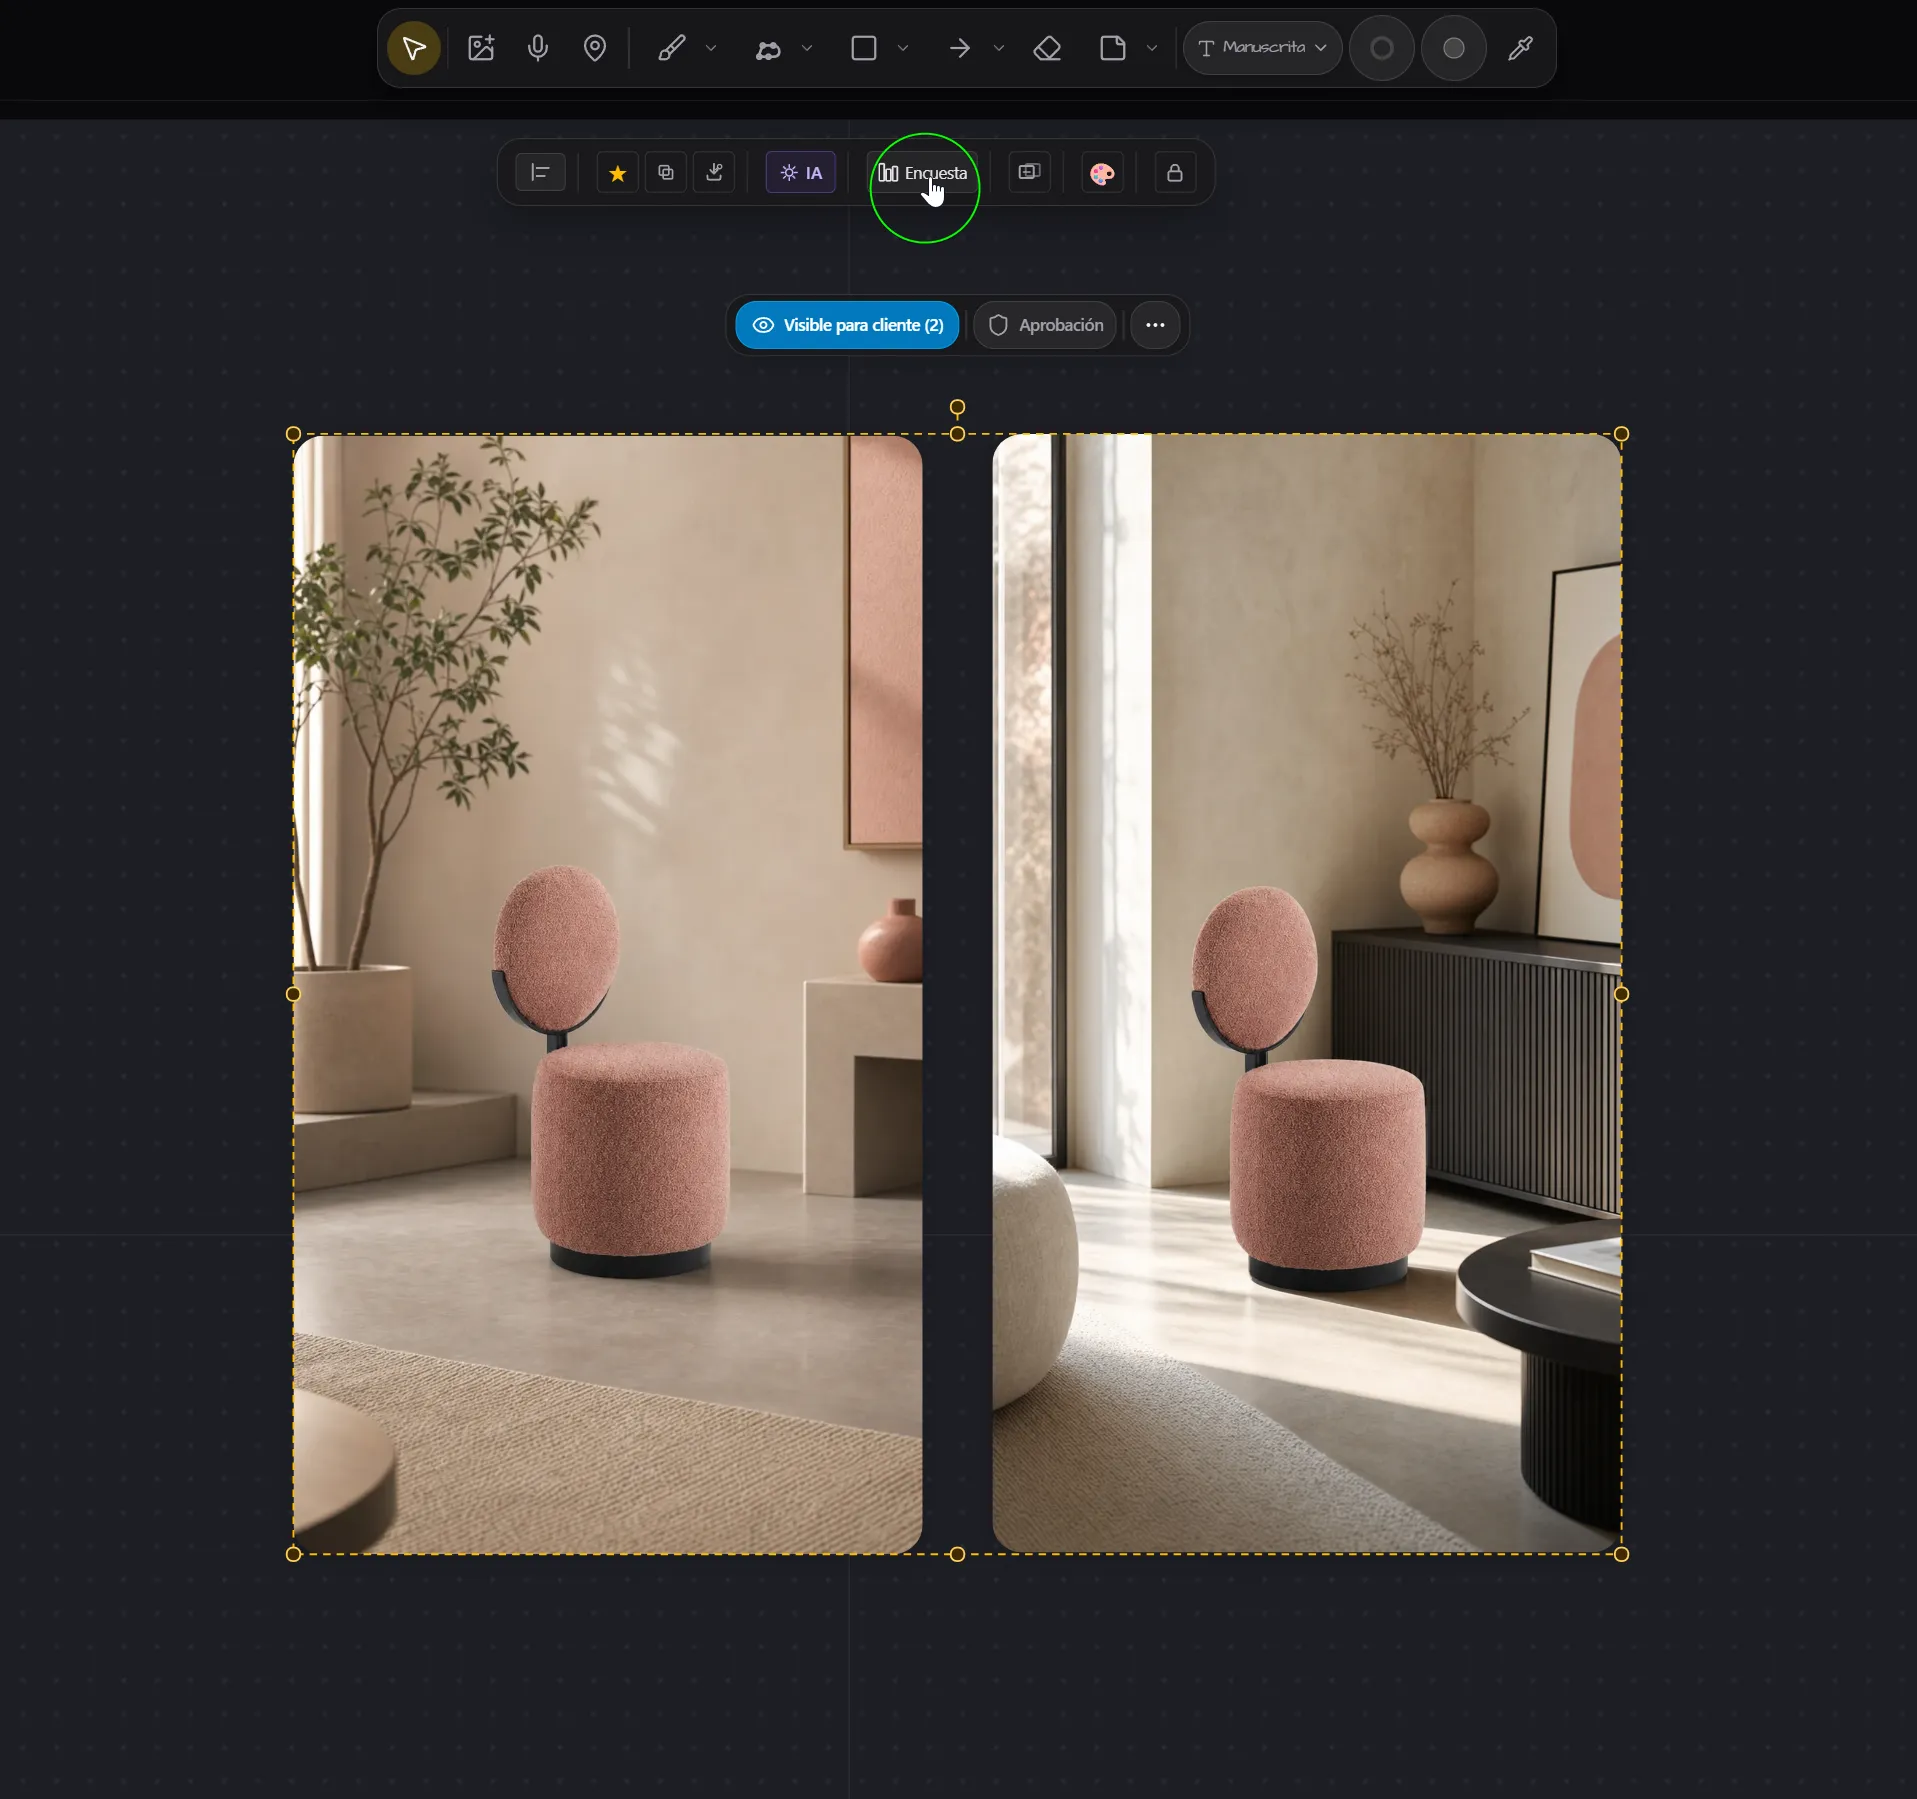
Task: Select the paintbrush drawing tool
Action: click(671, 48)
